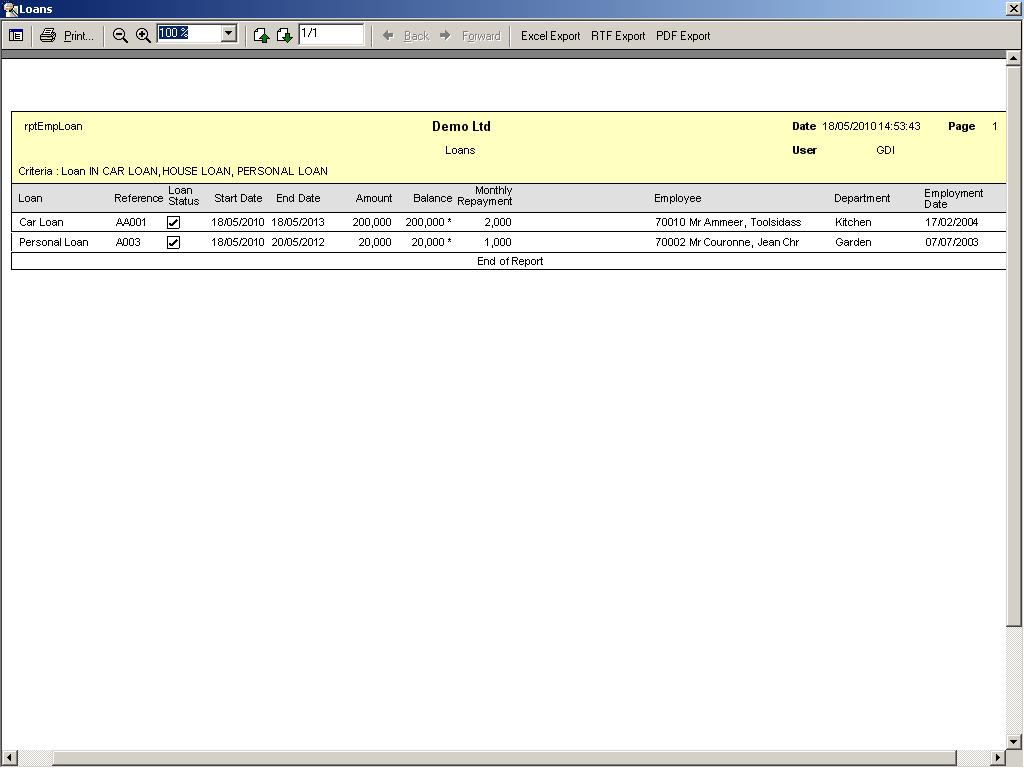Click the Back arrow icon

[388, 35]
